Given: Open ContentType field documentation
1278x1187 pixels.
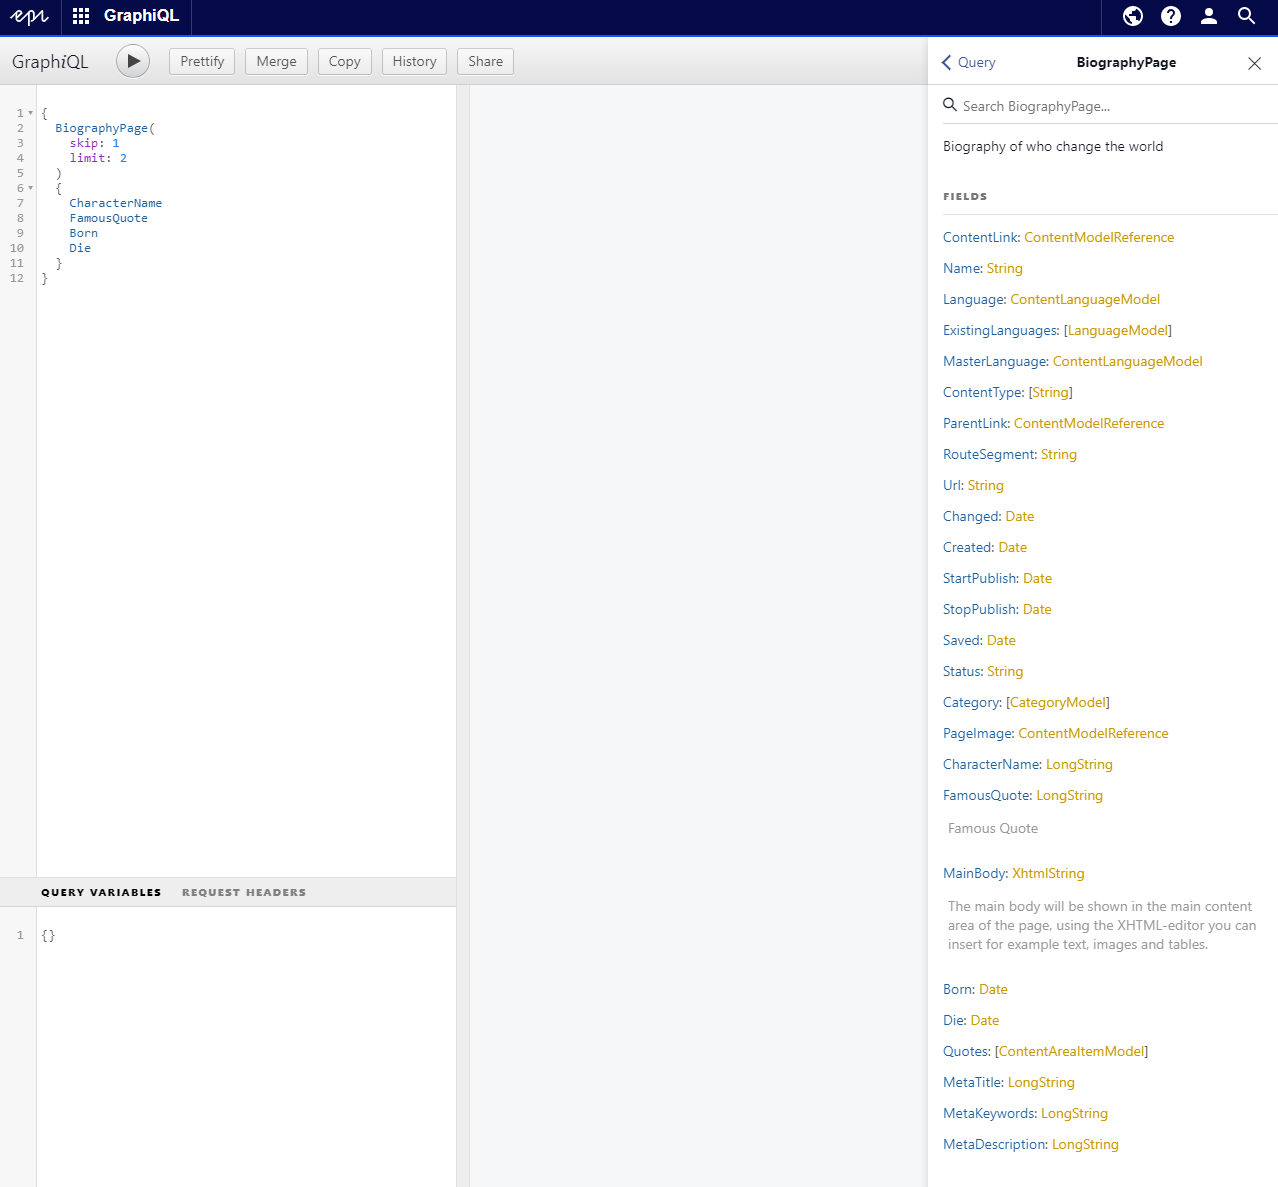Looking at the screenshot, I should click(982, 392).
